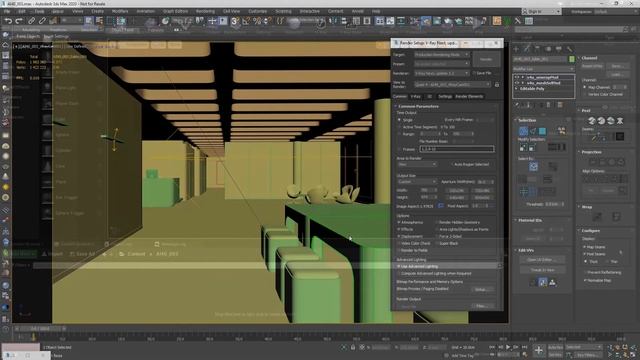
Task: Open the Create tab (plus icon) in command panel
Action: (x=516, y=49)
